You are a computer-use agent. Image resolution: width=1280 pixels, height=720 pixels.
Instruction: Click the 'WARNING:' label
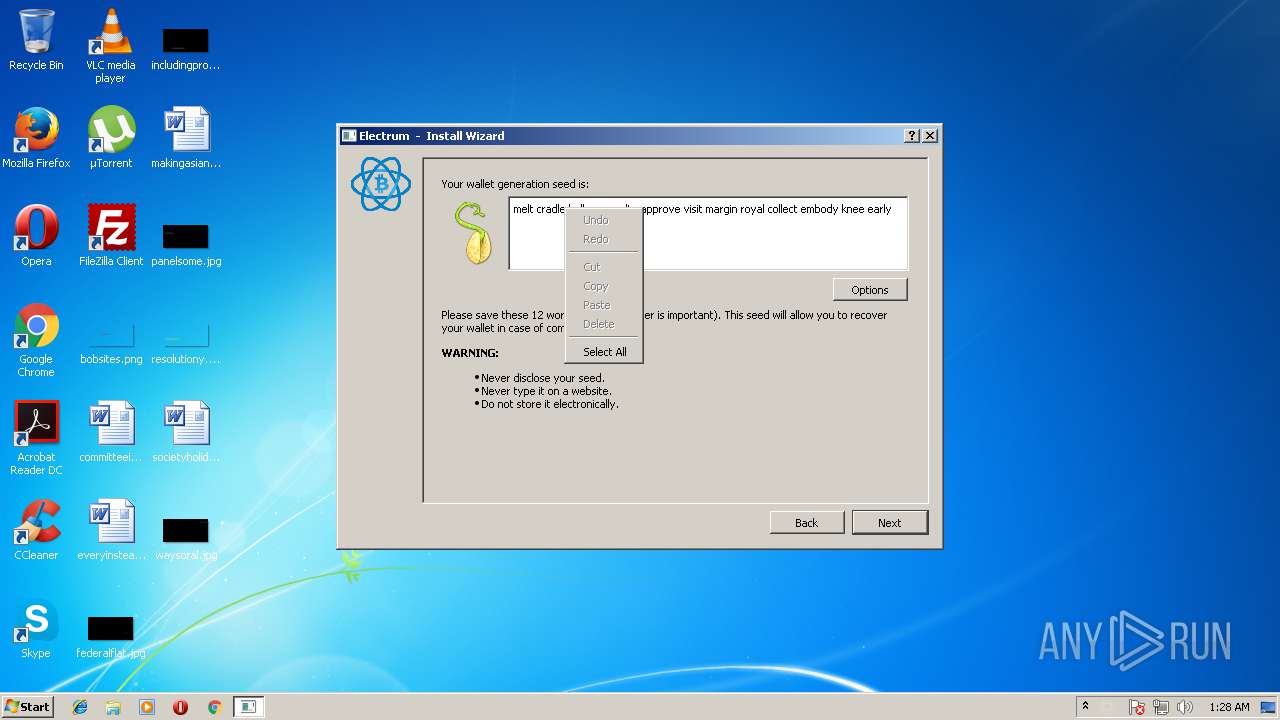pos(470,353)
